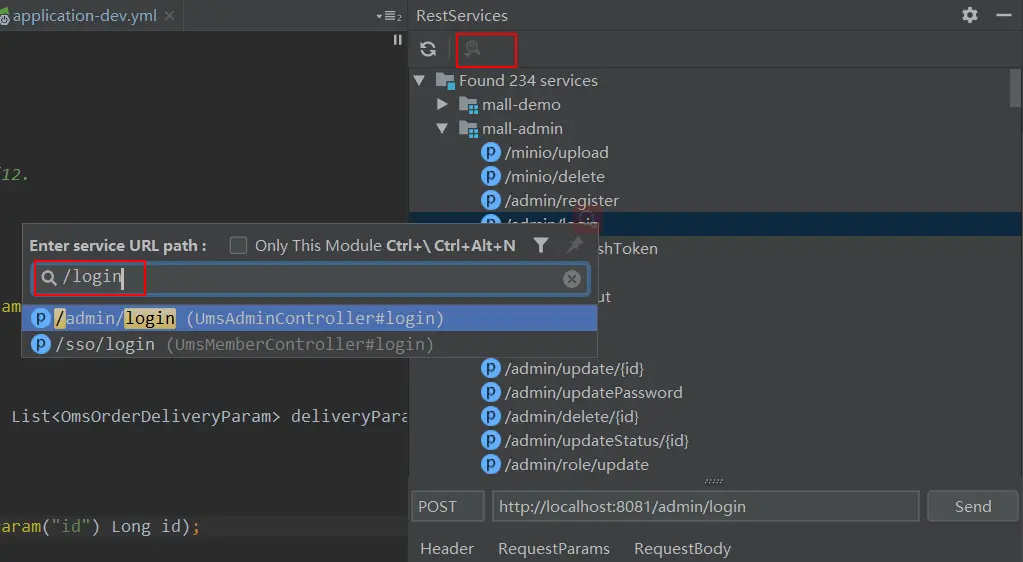The image size is (1023, 562).
Task: Click POST icon of /admin/register
Action: [x=491, y=200]
